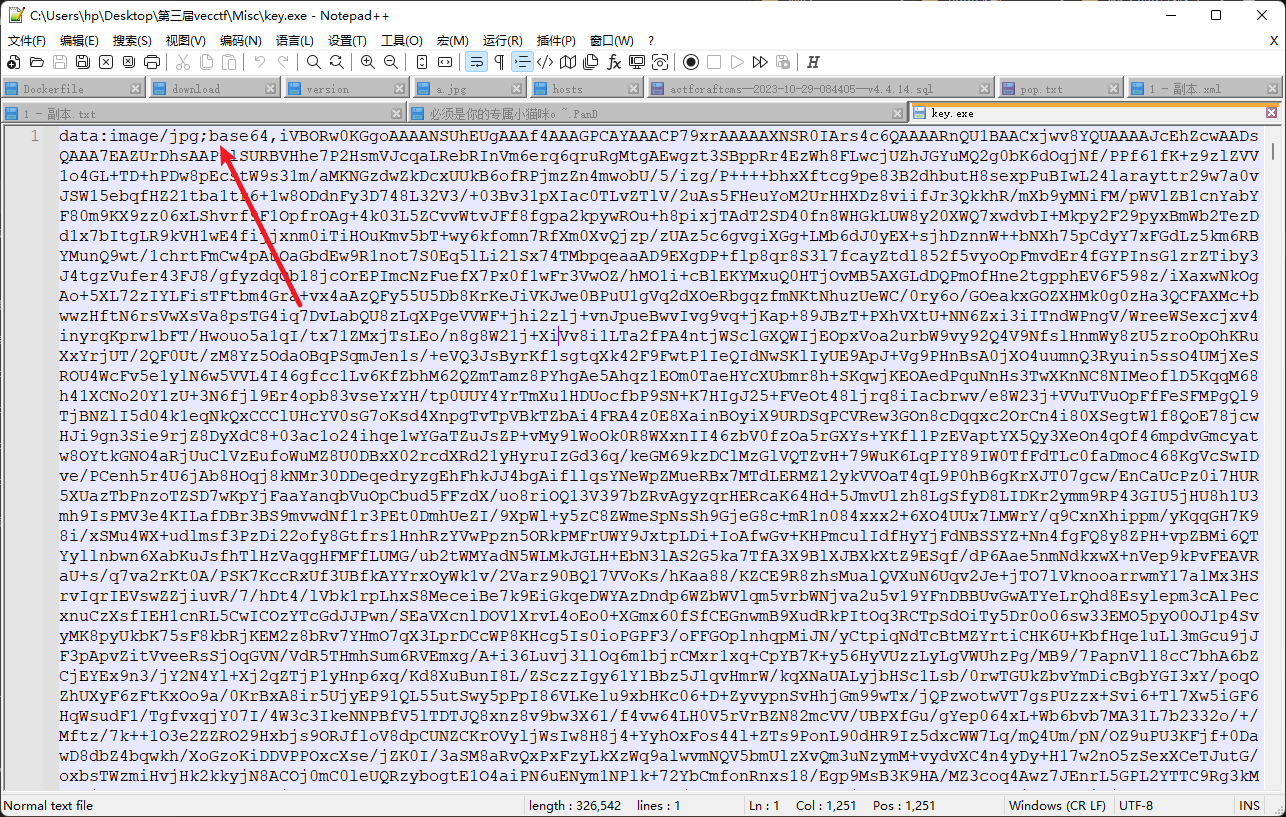Screen dimensions: 1286x817
Task: Select the Find magnifier icon
Action: point(313,61)
